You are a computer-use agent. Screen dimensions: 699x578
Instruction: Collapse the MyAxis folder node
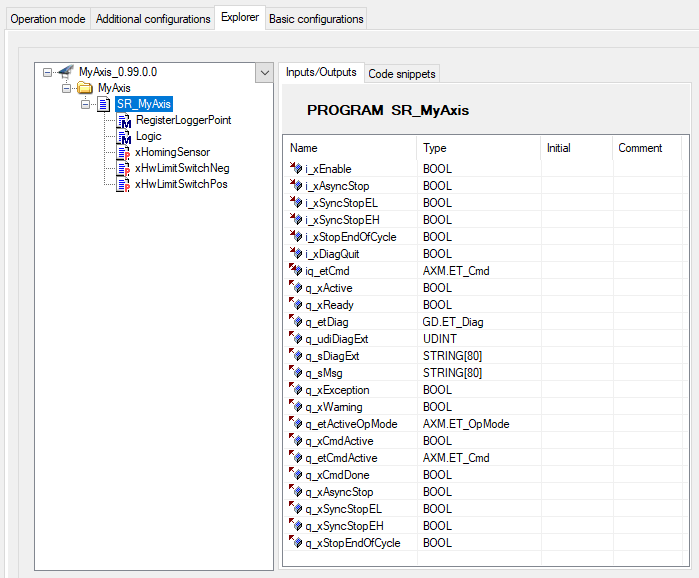click(x=66, y=88)
